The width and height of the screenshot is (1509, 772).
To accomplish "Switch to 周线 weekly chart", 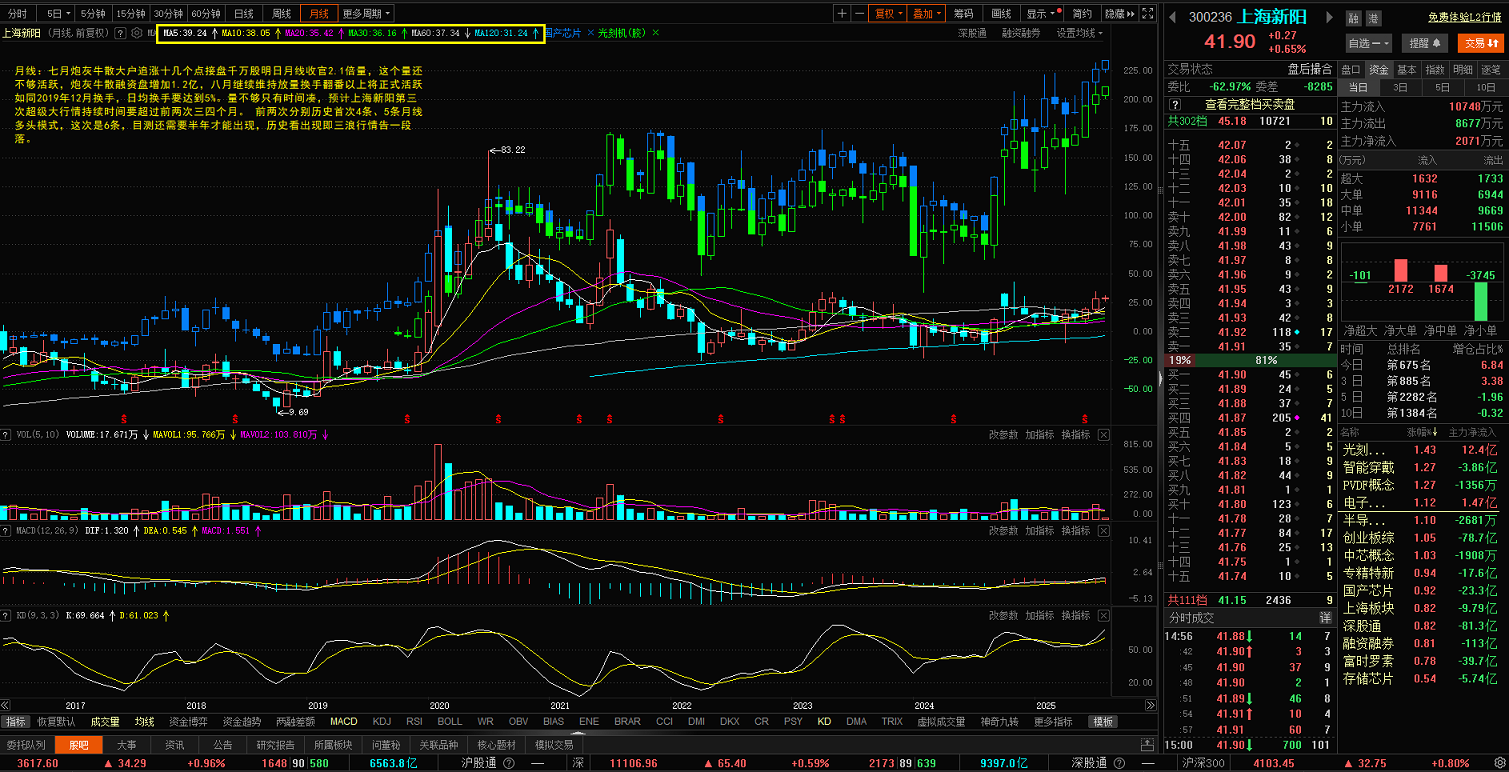I will pyautogui.click(x=281, y=13).
